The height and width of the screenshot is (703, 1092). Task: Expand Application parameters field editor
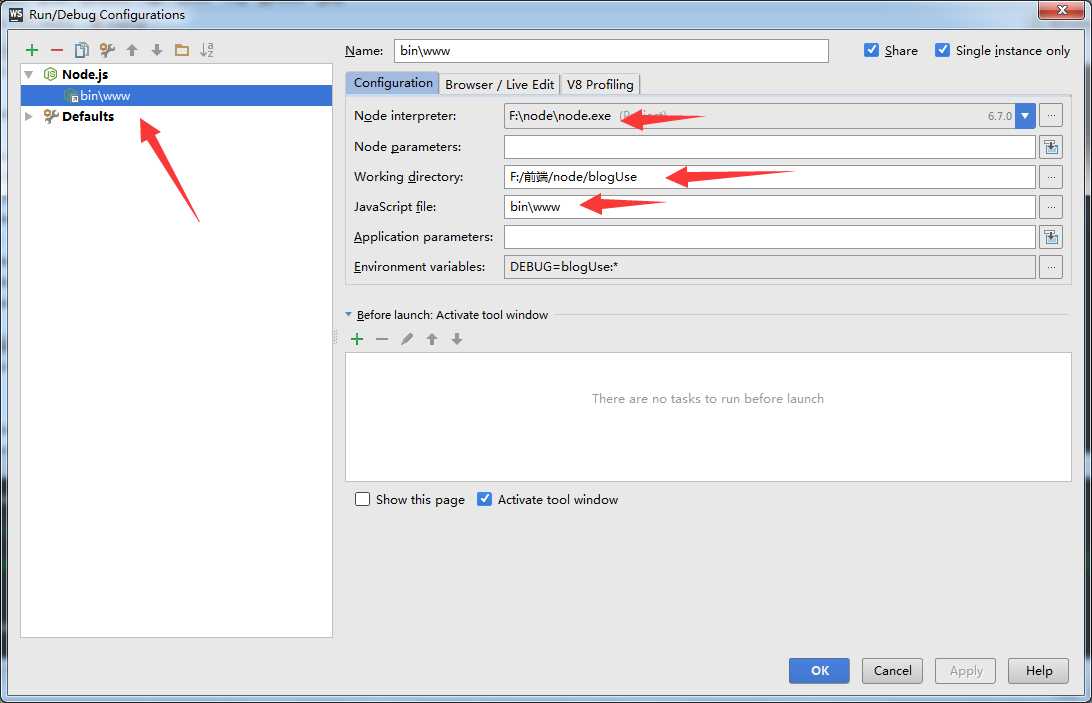pos(1051,237)
